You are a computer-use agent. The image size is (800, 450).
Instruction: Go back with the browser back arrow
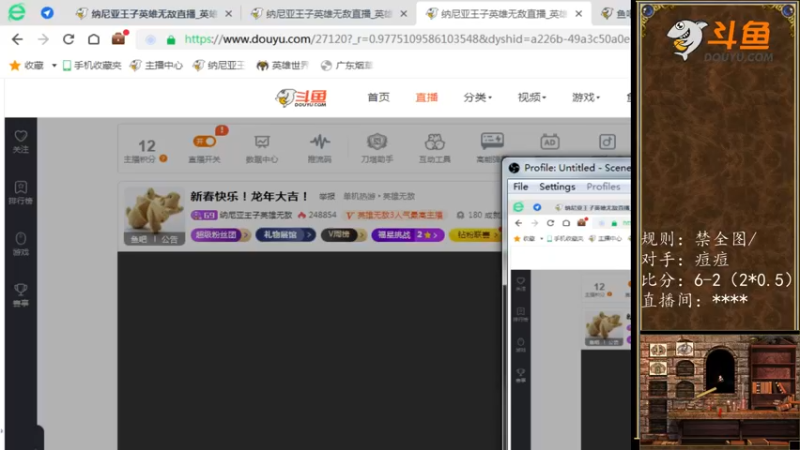(x=17, y=39)
